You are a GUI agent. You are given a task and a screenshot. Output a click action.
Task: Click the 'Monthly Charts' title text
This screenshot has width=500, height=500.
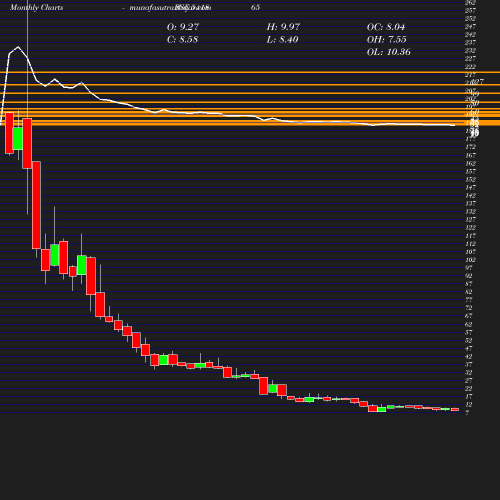[36, 7]
